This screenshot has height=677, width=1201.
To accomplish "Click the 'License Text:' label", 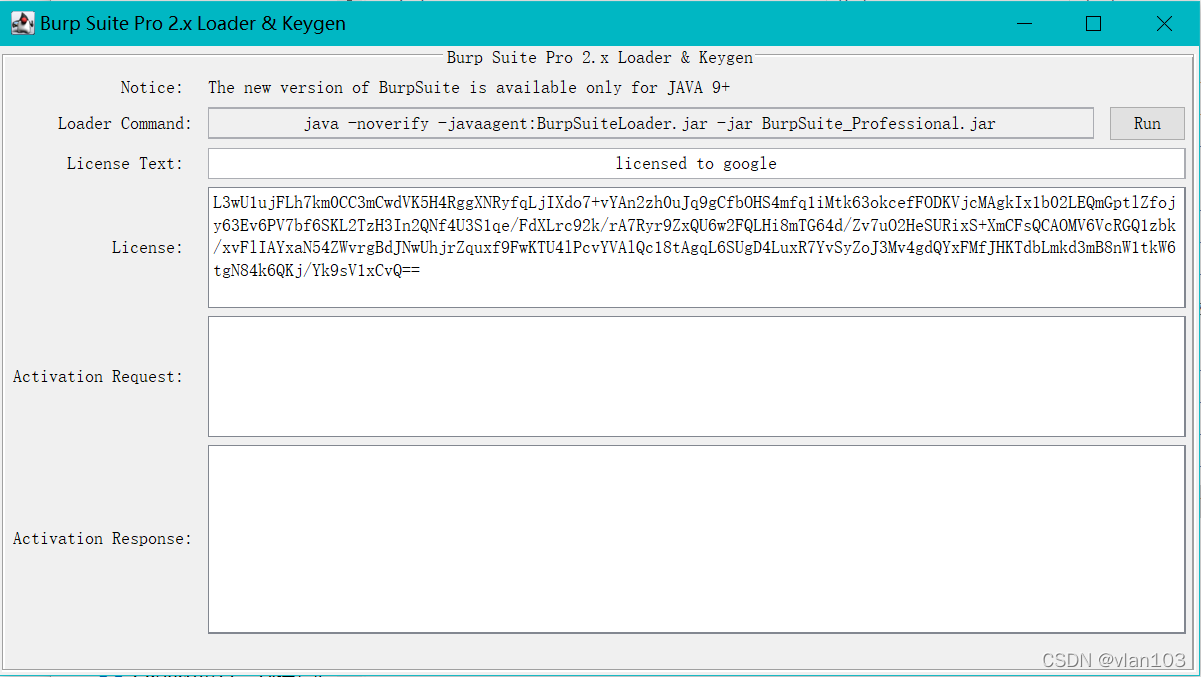I will pyautogui.click(x=125, y=164).
